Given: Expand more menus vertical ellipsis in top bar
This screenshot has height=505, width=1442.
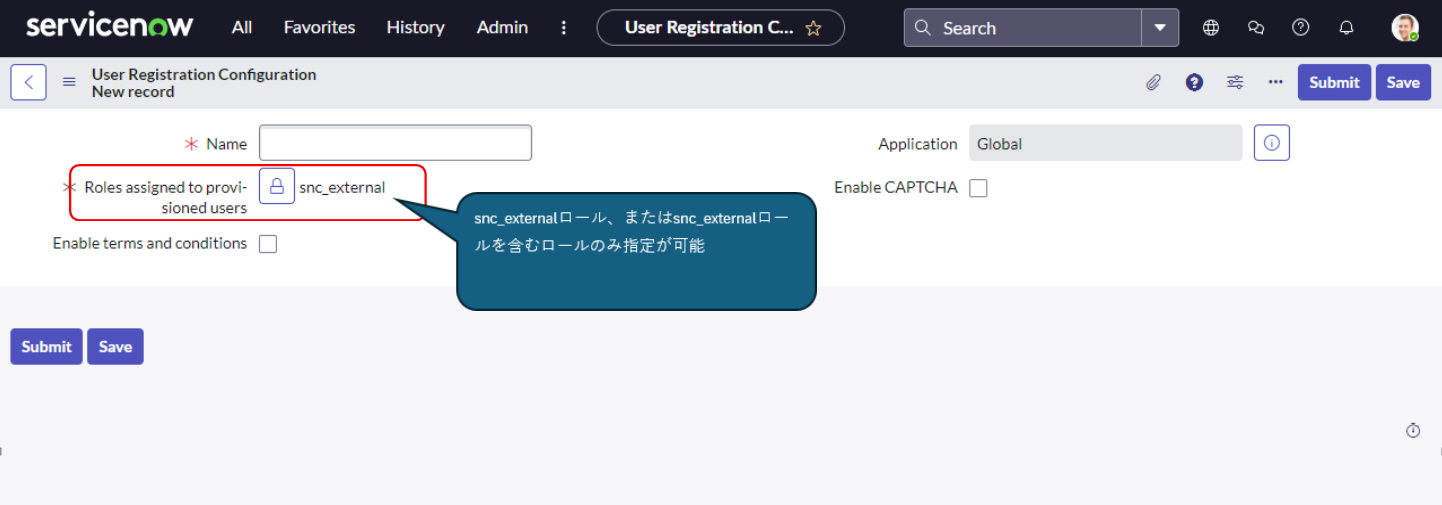Looking at the screenshot, I should click(x=564, y=28).
